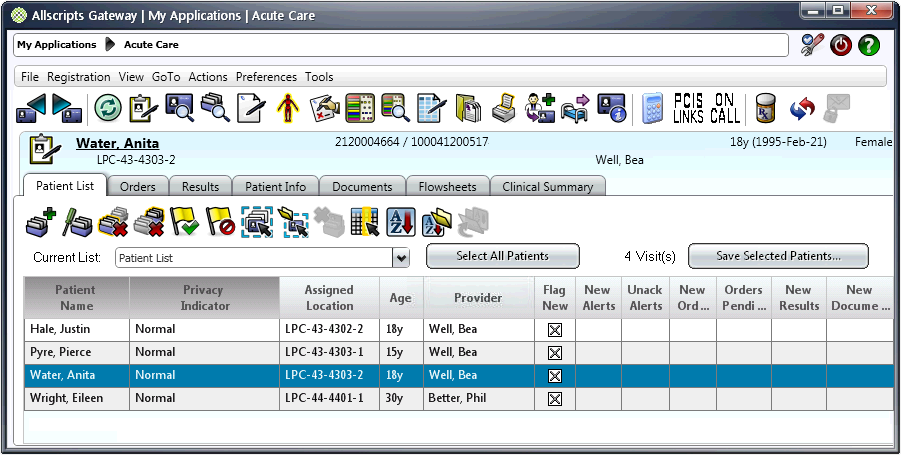Image resolution: width=901 pixels, height=455 pixels.
Task: Open the Registration menu
Action: (x=79, y=77)
